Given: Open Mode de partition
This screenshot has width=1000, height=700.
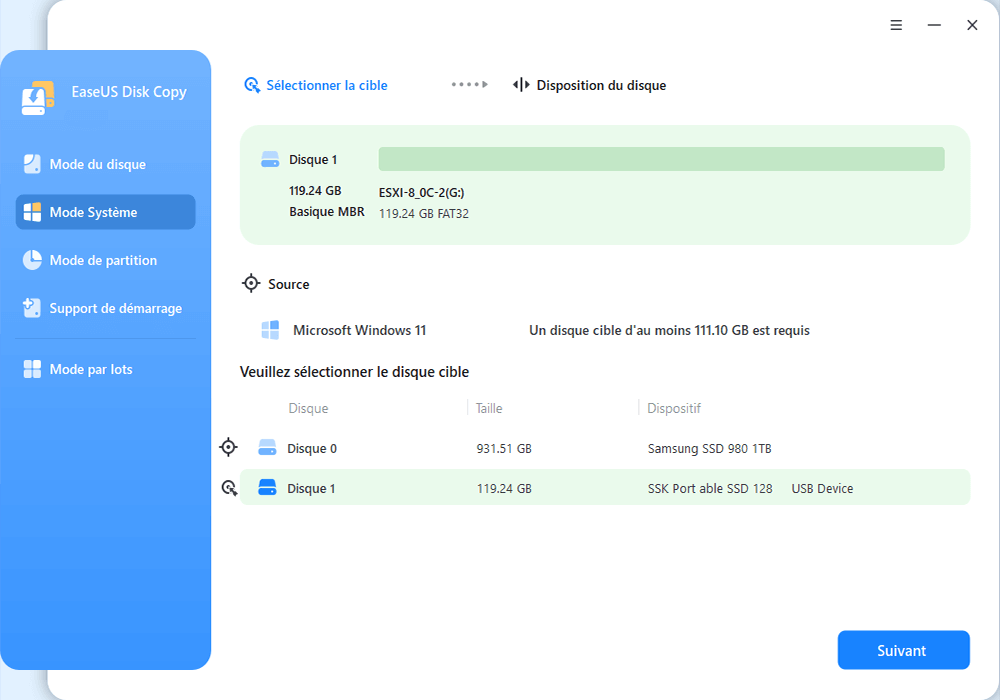Looking at the screenshot, I should 105,260.
